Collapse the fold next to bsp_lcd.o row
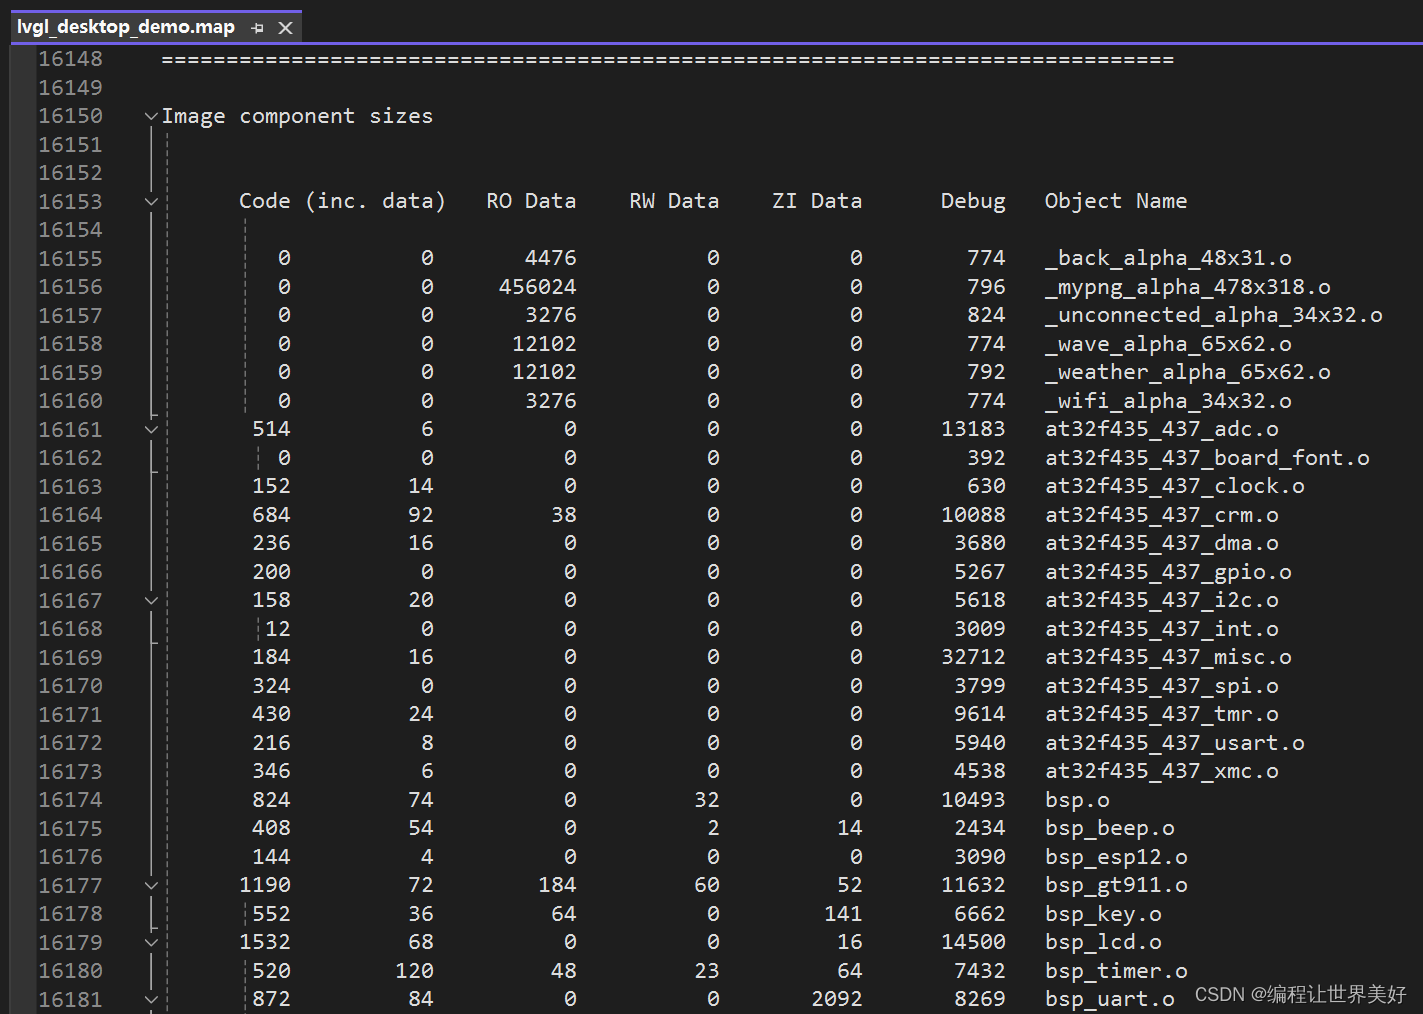The width and height of the screenshot is (1423, 1014). coord(150,941)
